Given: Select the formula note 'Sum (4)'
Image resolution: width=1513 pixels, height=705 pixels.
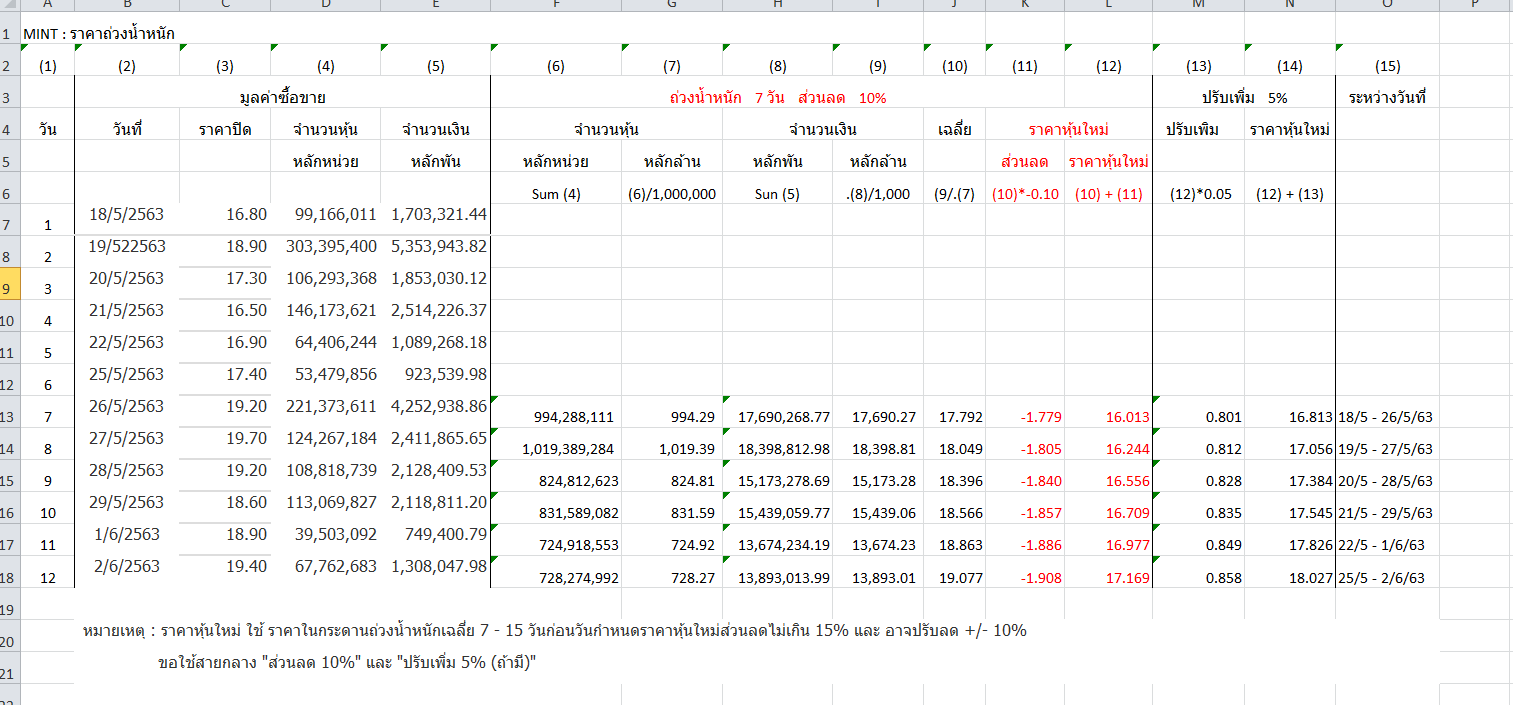Looking at the screenshot, I should 556,195.
